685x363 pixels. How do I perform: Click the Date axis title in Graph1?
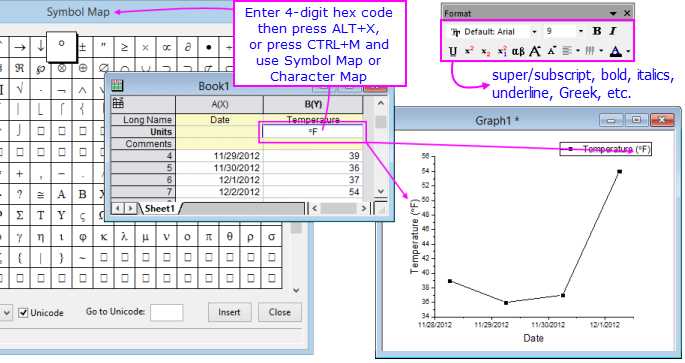[x=533, y=338]
